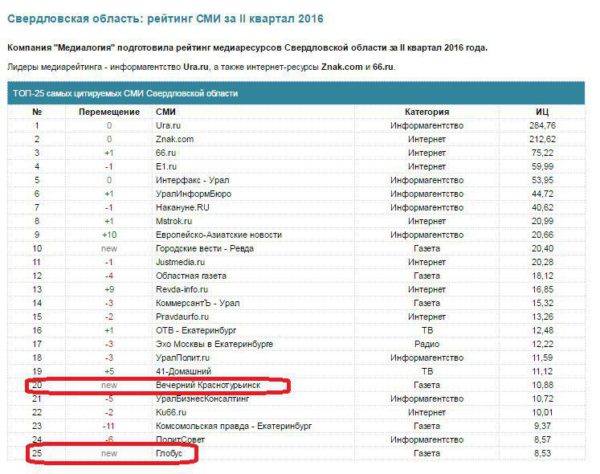Click the Перемещение column header

(x=109, y=110)
